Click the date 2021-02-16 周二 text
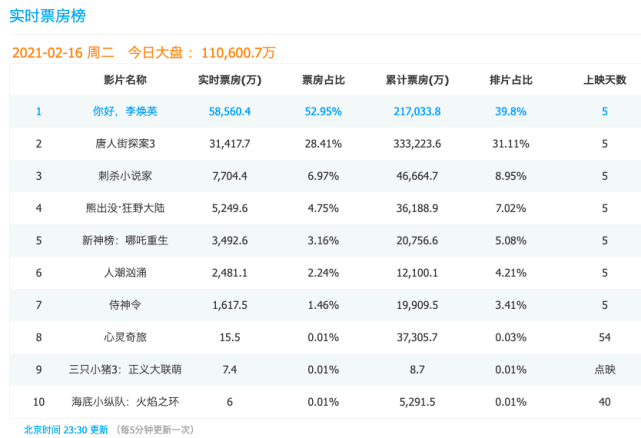The image size is (641, 438). coord(63,52)
